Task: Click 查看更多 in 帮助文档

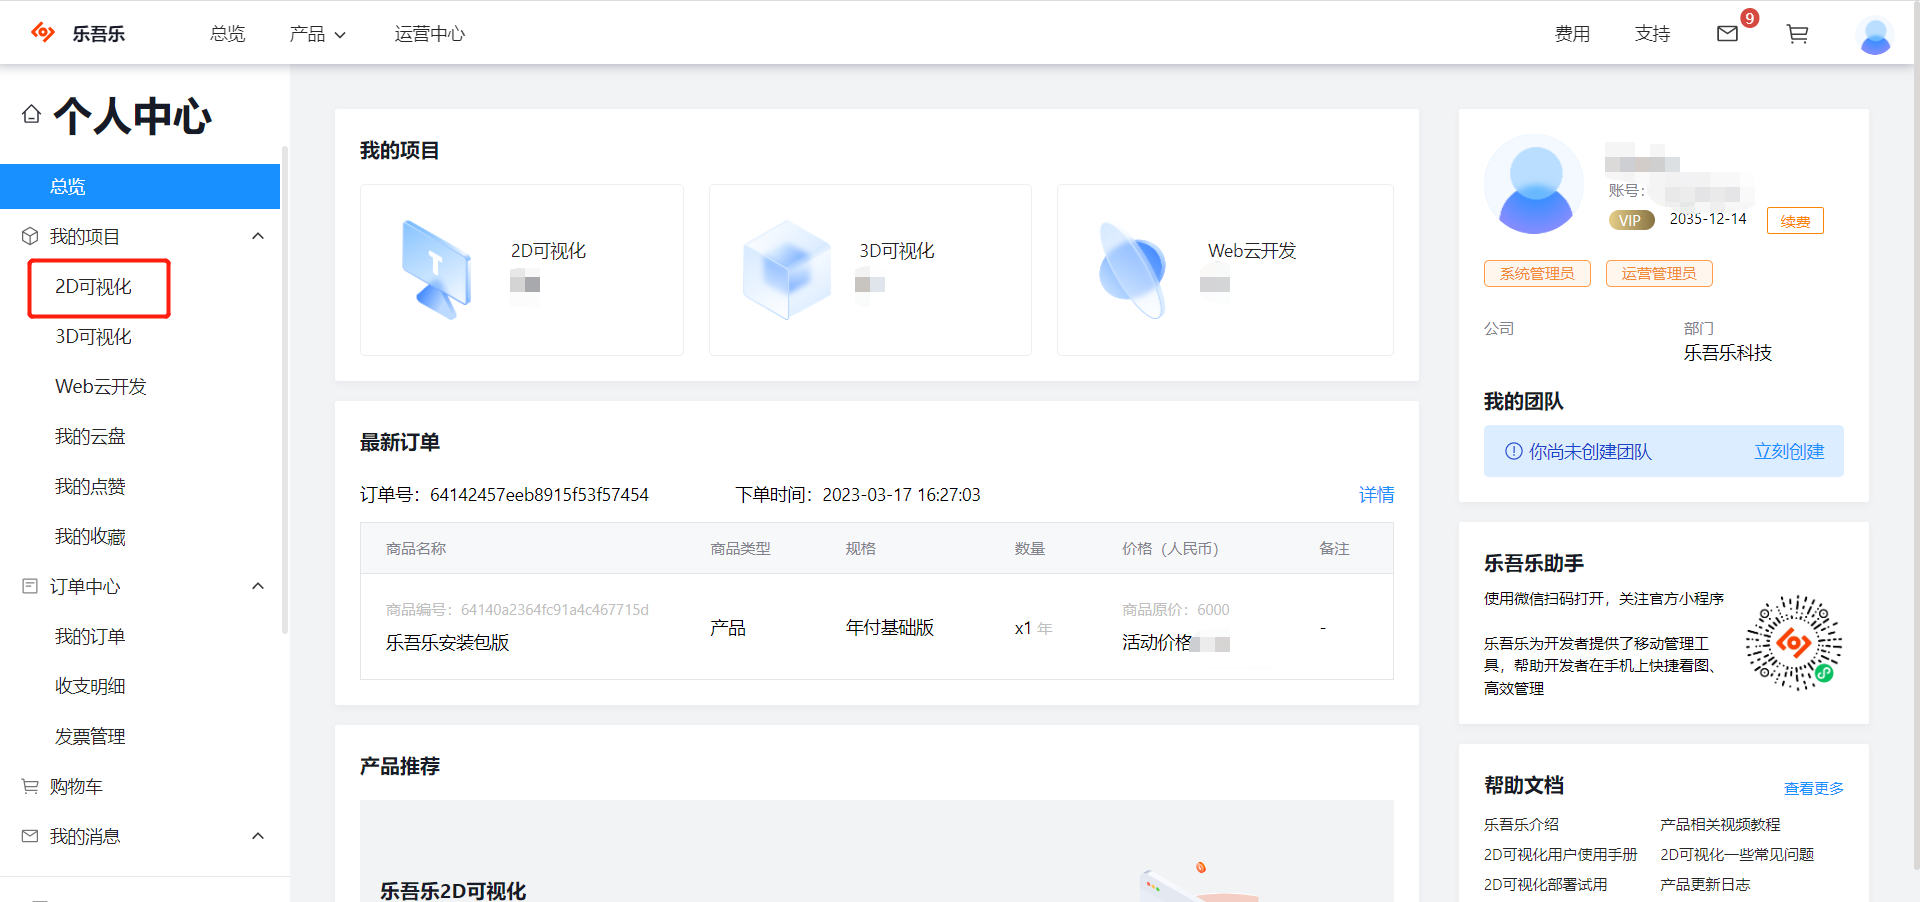Action: point(1813,788)
